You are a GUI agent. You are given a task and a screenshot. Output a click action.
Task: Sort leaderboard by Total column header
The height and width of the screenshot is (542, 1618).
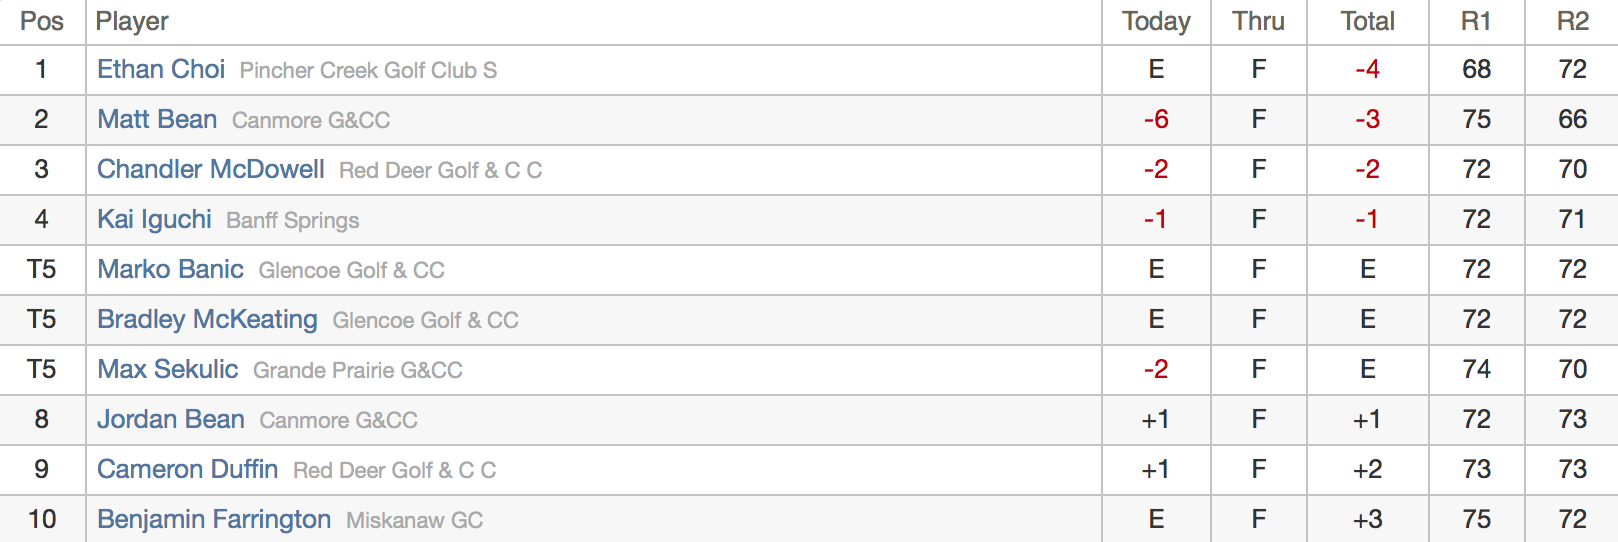point(1367,22)
